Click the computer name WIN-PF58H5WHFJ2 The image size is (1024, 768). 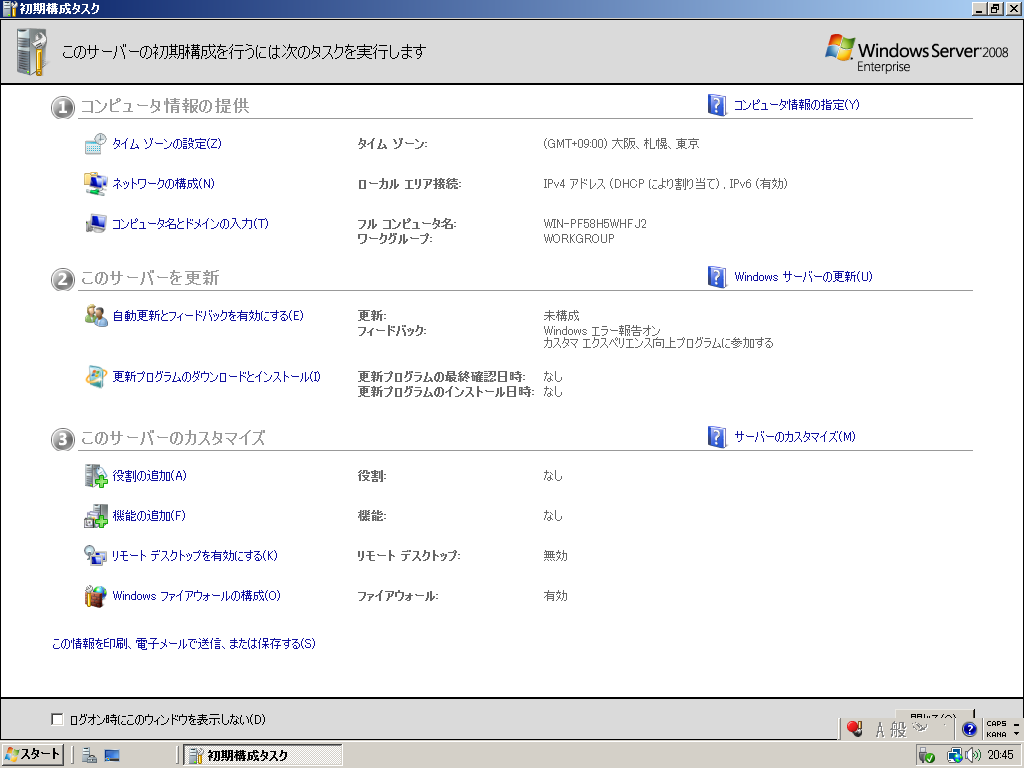tap(595, 223)
